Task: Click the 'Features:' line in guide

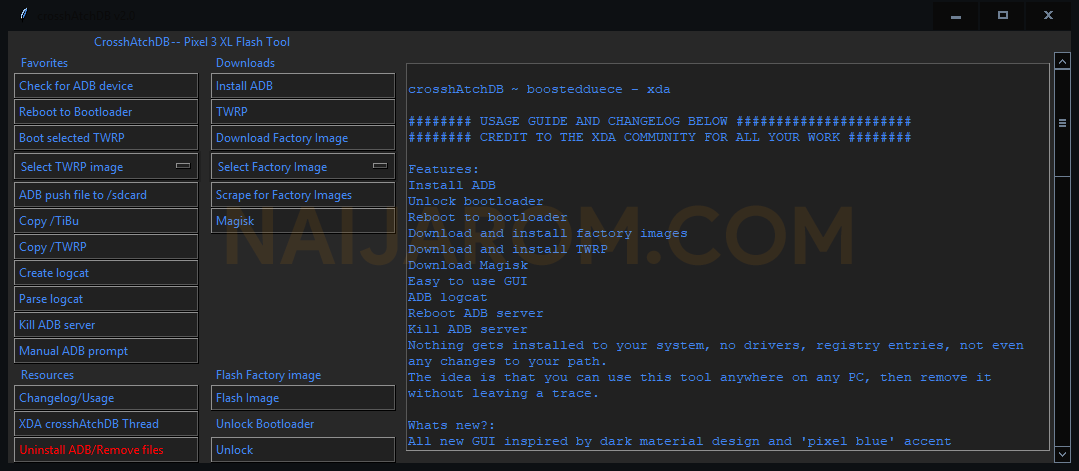Action: point(443,169)
